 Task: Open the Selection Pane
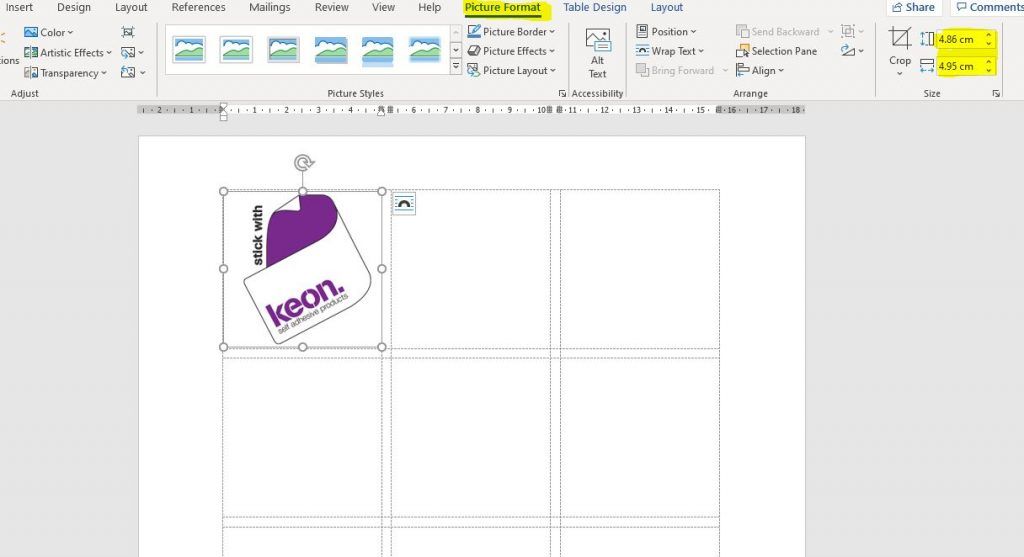[x=776, y=51]
